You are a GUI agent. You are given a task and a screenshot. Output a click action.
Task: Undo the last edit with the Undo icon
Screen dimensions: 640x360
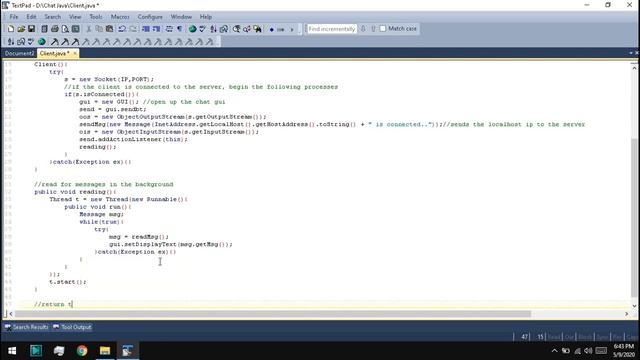tap(122, 29)
